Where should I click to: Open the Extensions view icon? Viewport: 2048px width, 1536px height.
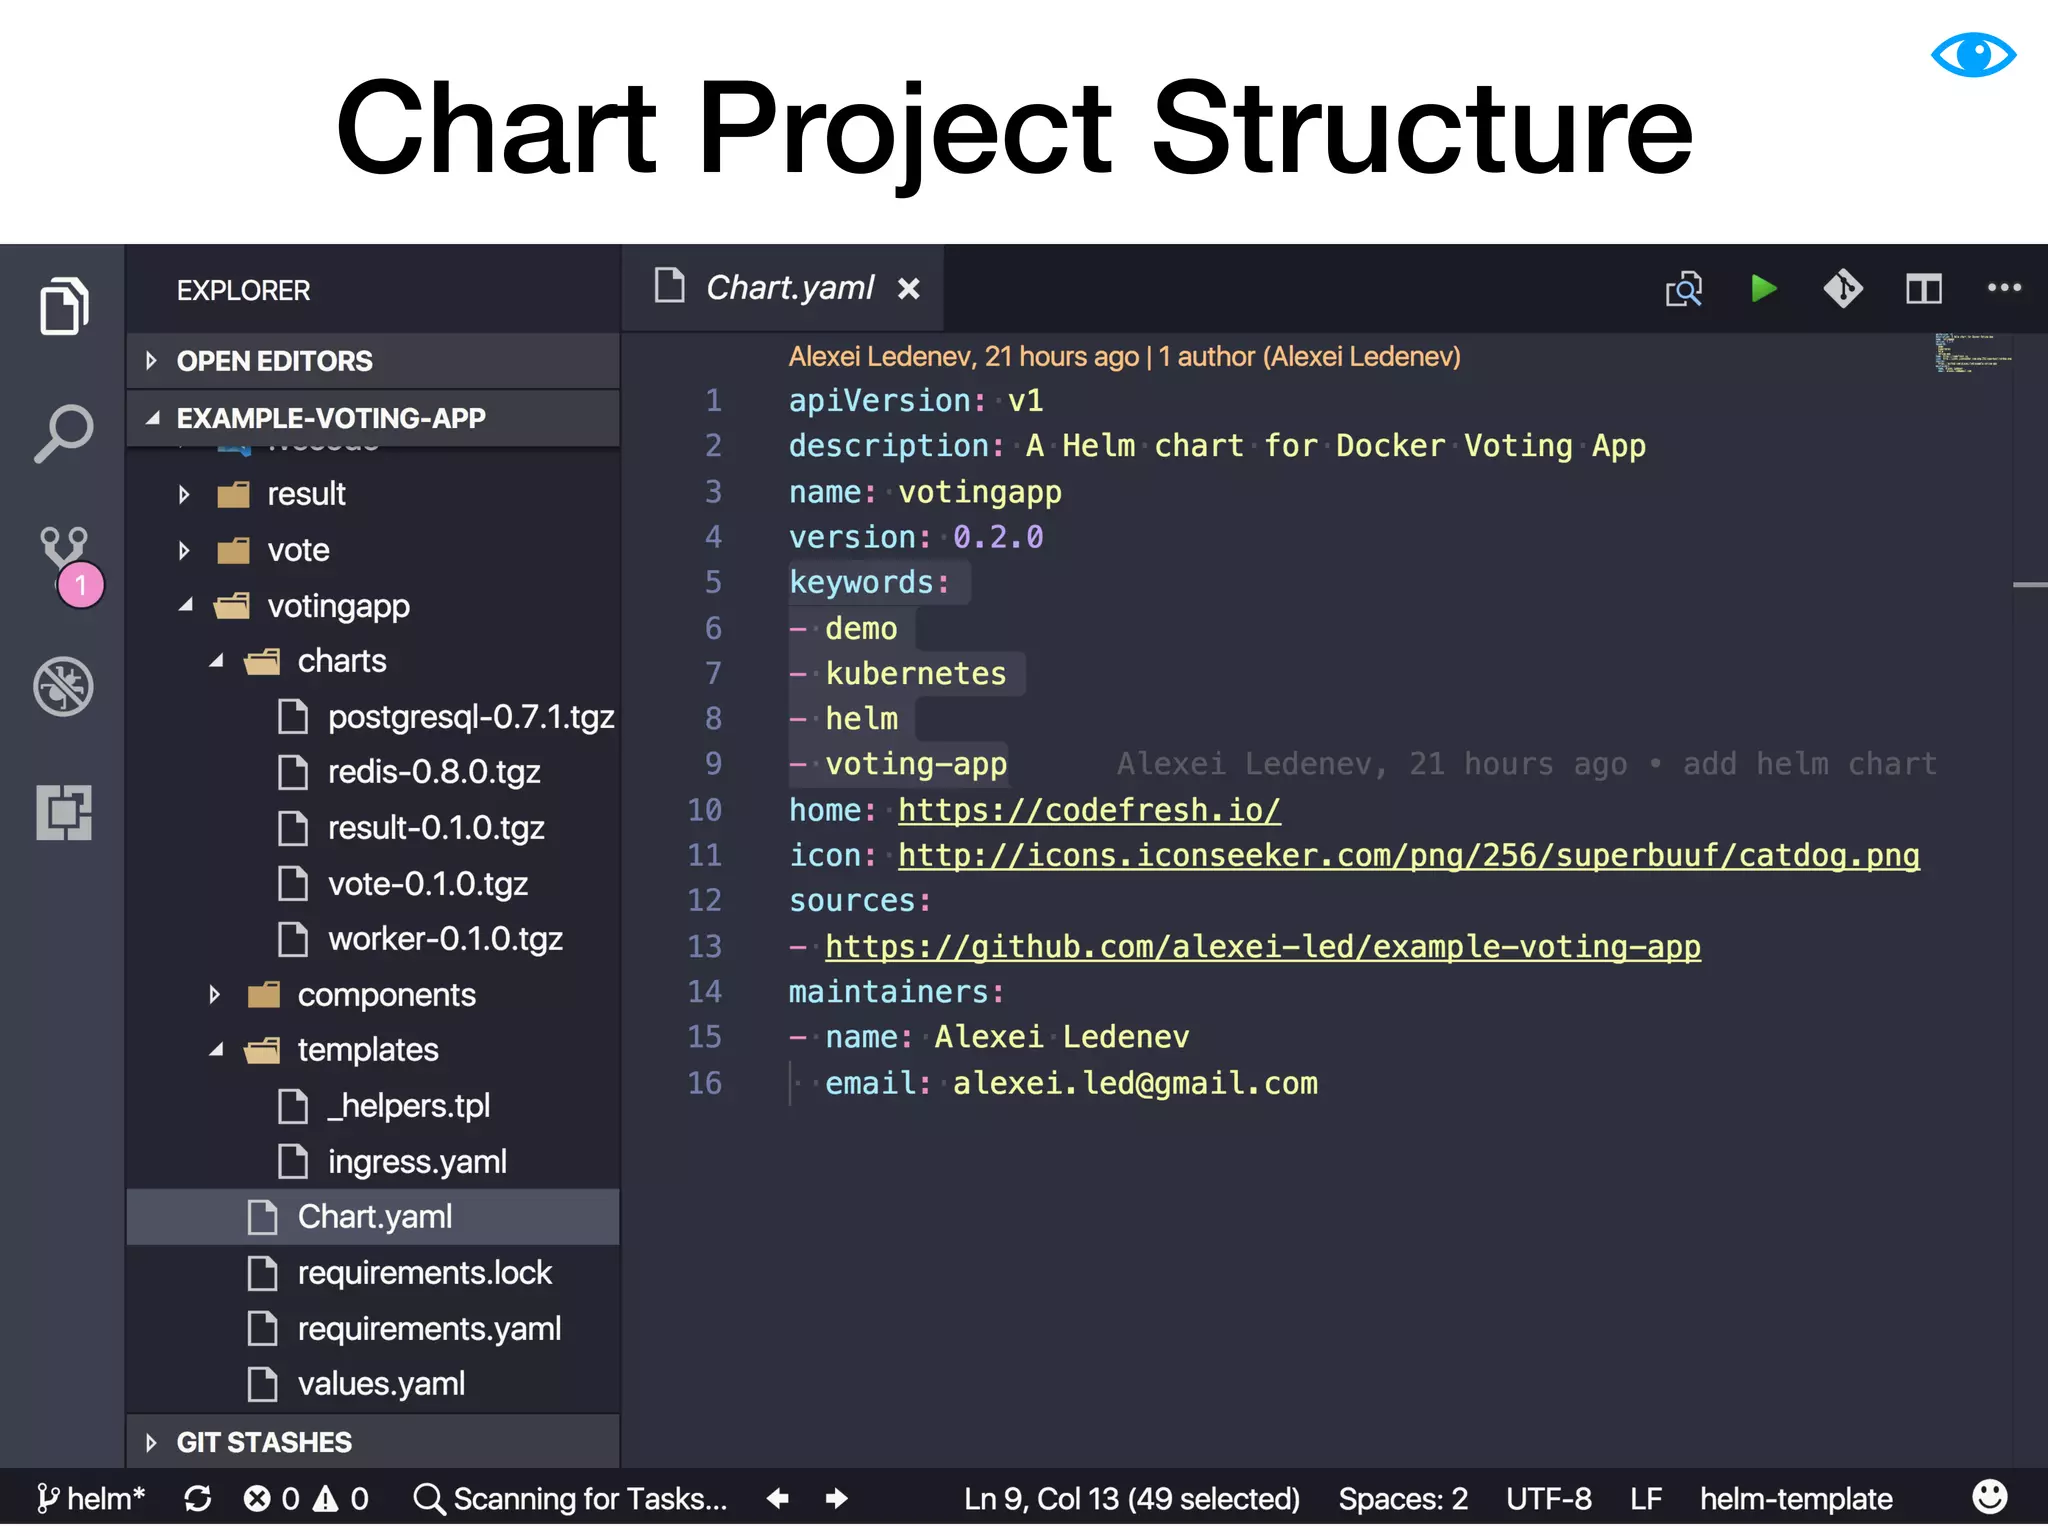point(64,812)
